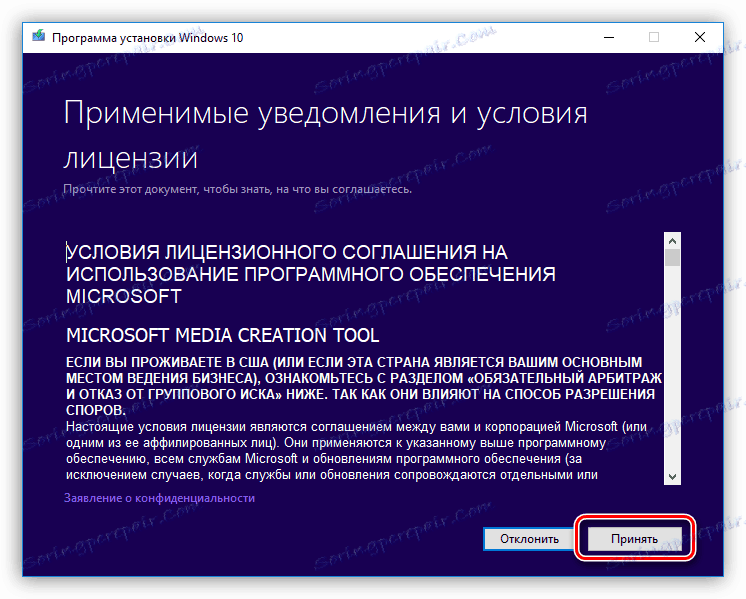Click the УСЛОВИЯ ЛИЦЕНЗИОННОГО СОГЛАШЕНИЯ heading text

tap(310, 274)
